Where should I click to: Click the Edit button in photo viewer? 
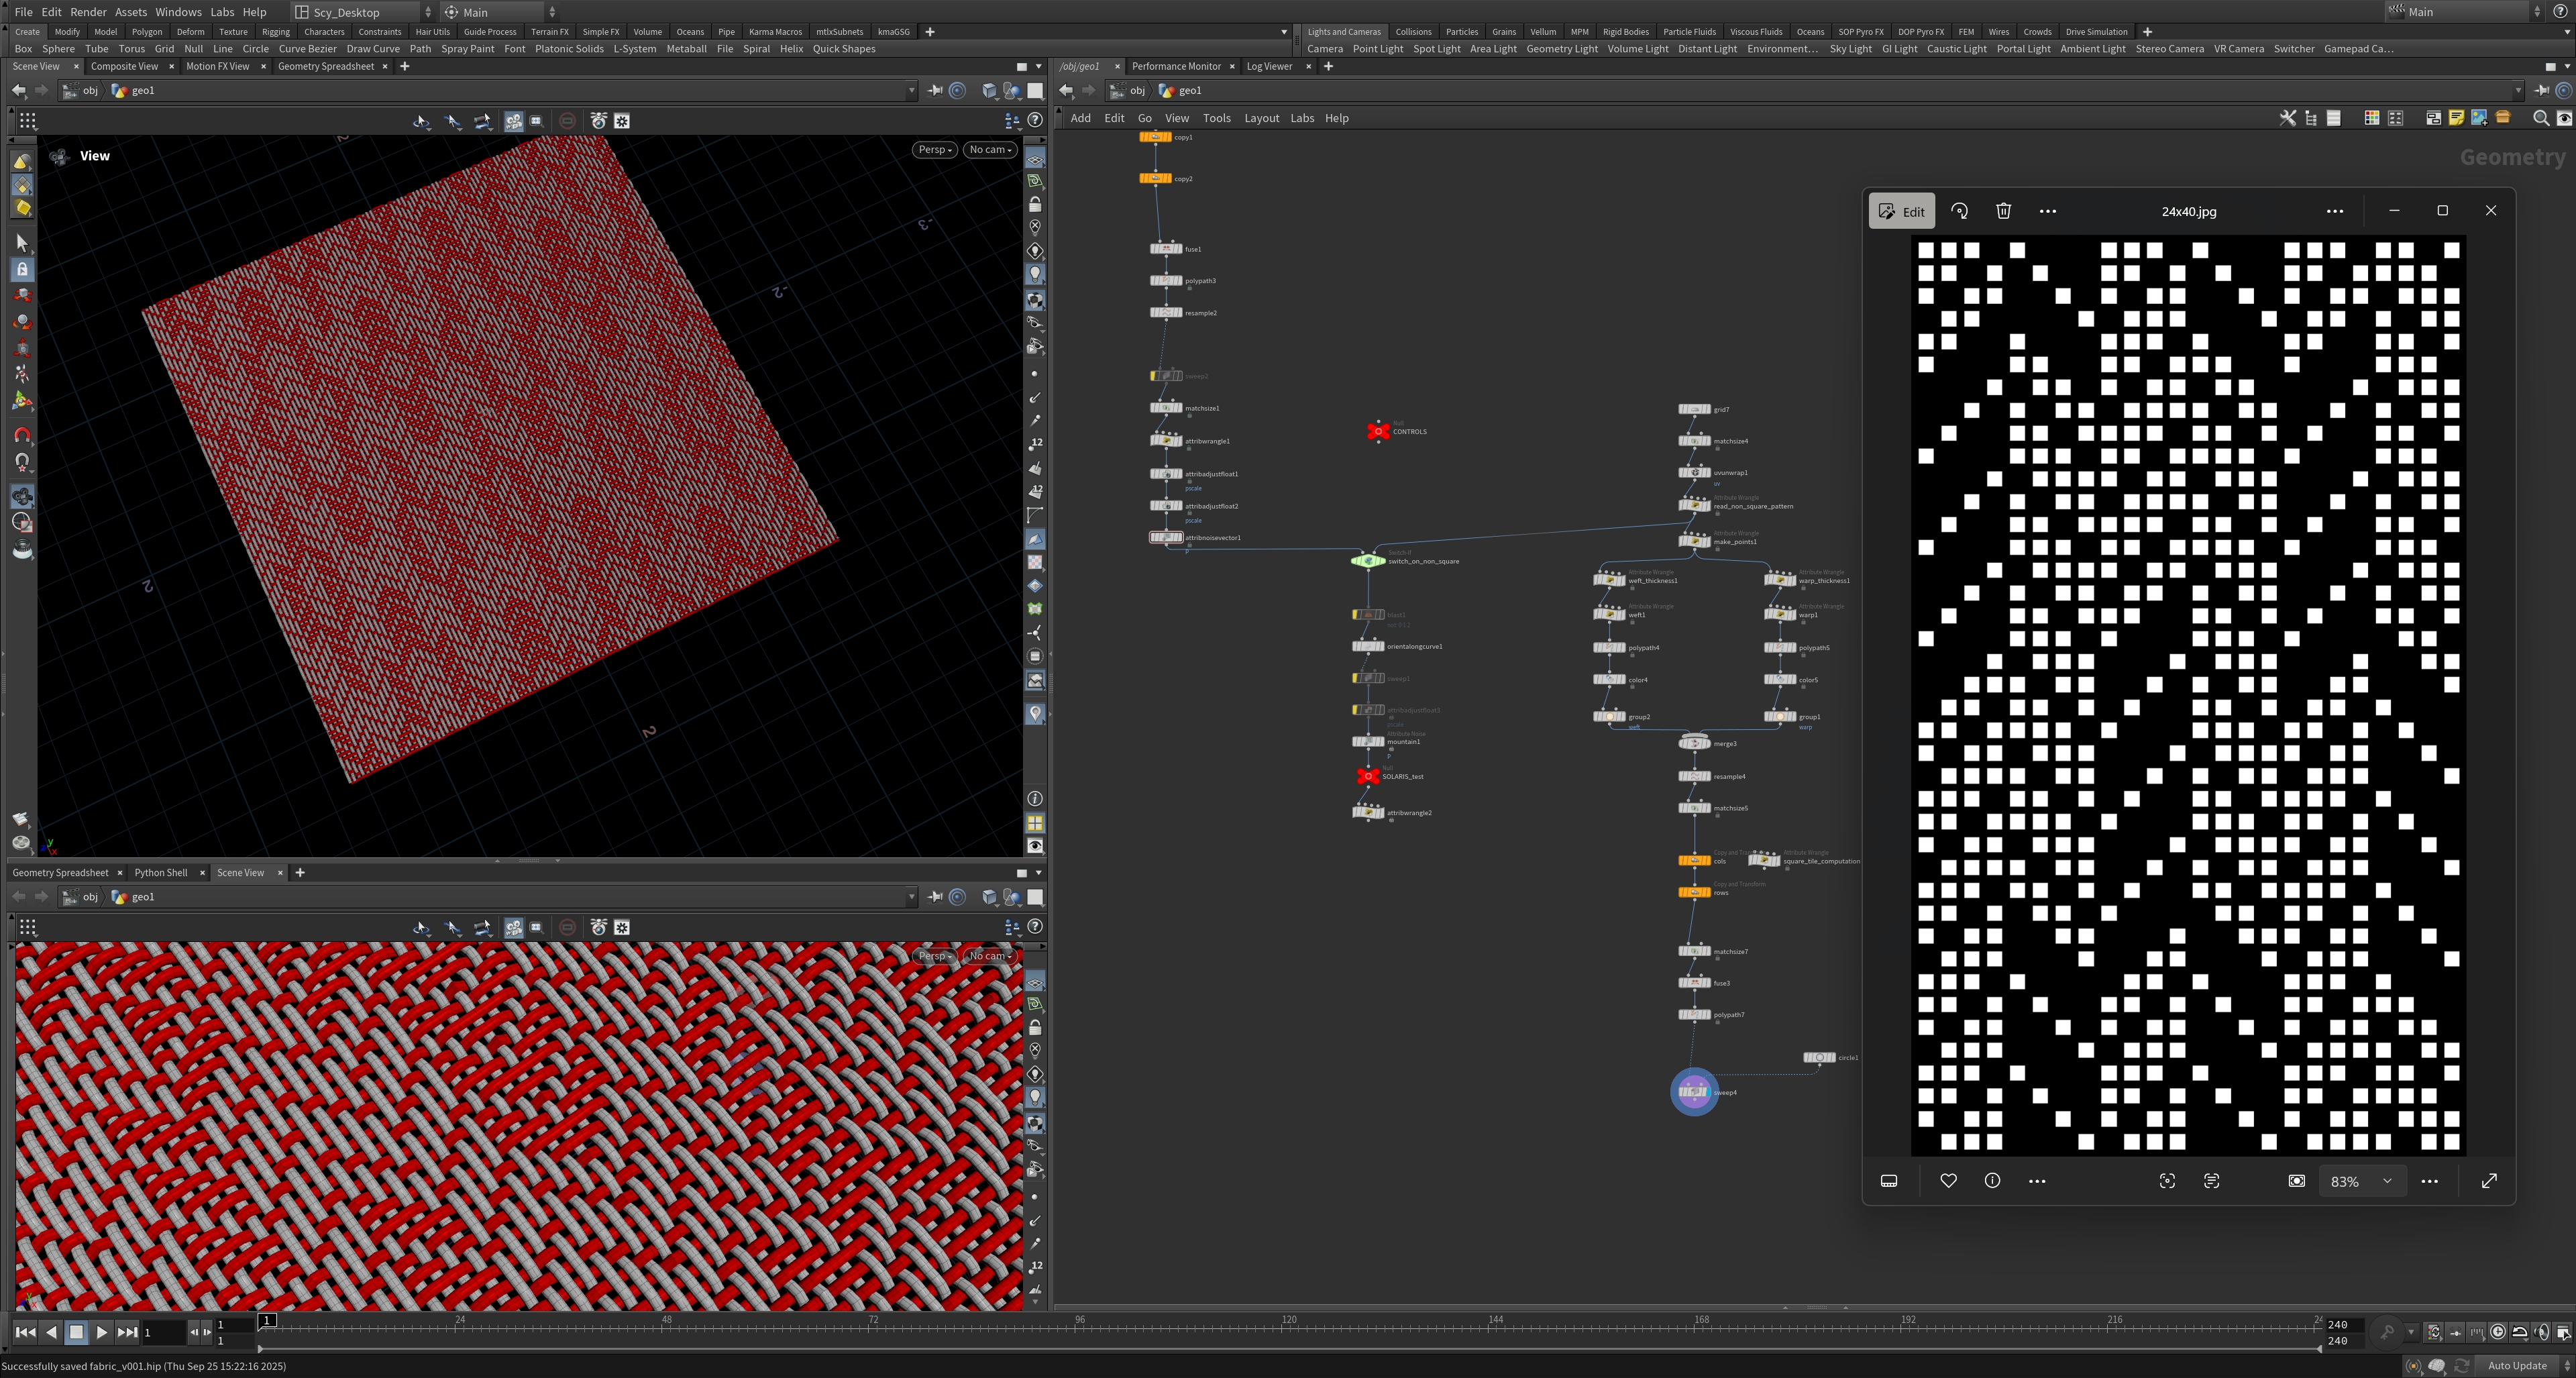(x=1901, y=211)
